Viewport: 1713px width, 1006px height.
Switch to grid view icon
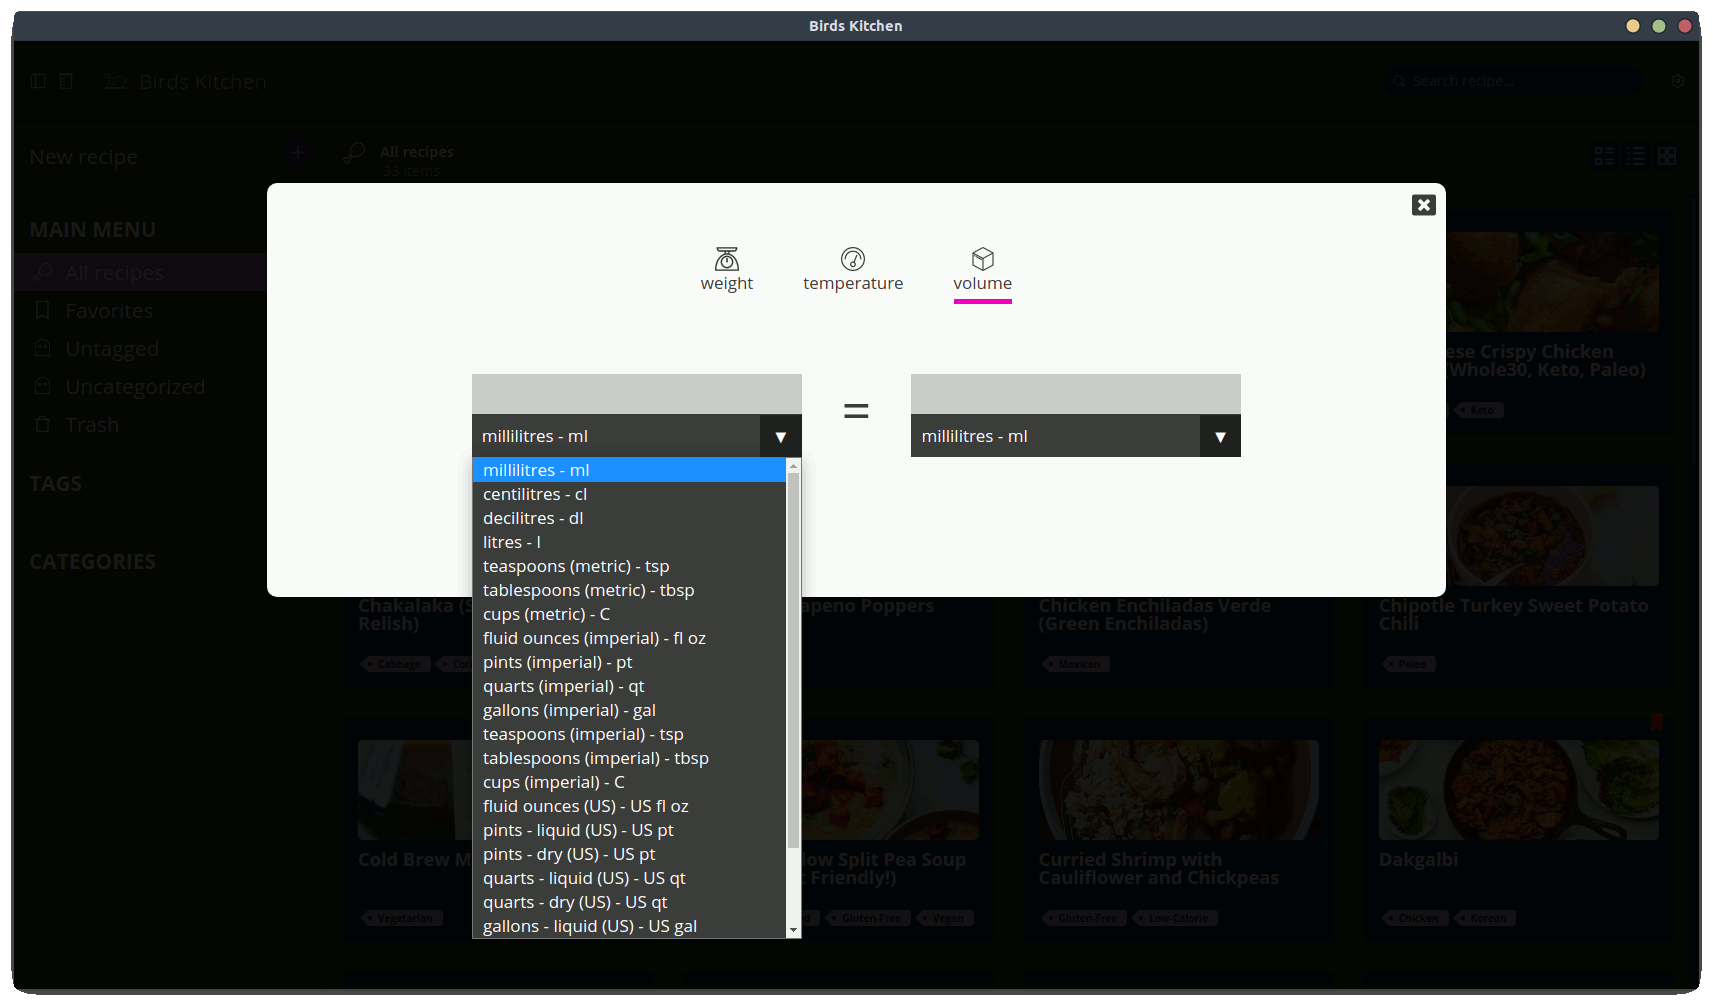tap(1667, 156)
